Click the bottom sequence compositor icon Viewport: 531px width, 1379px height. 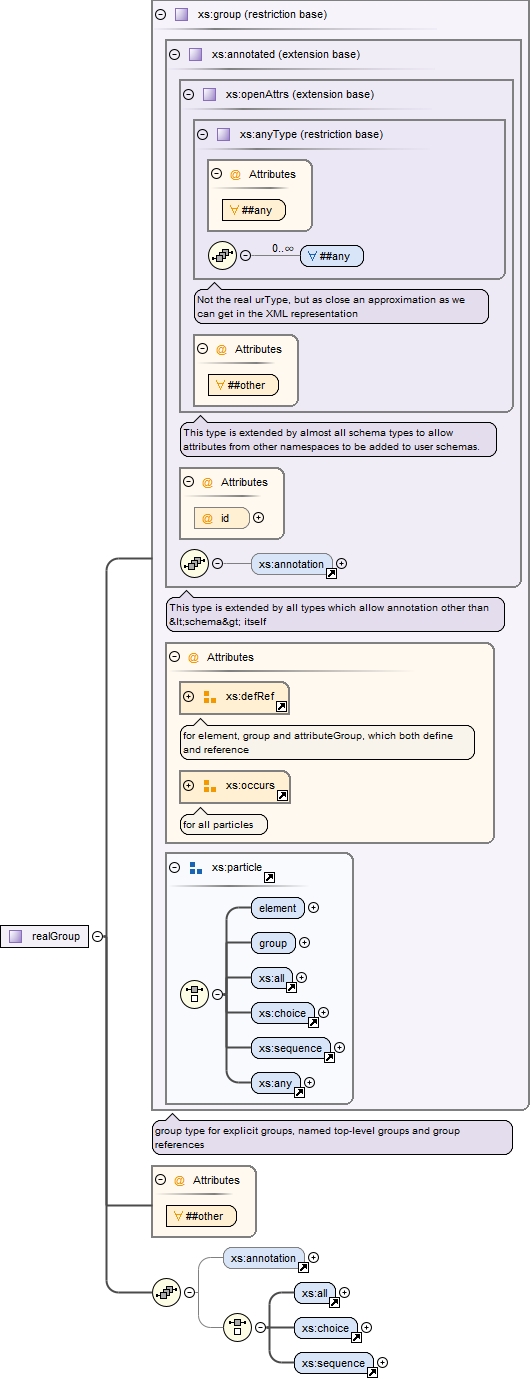166,1292
